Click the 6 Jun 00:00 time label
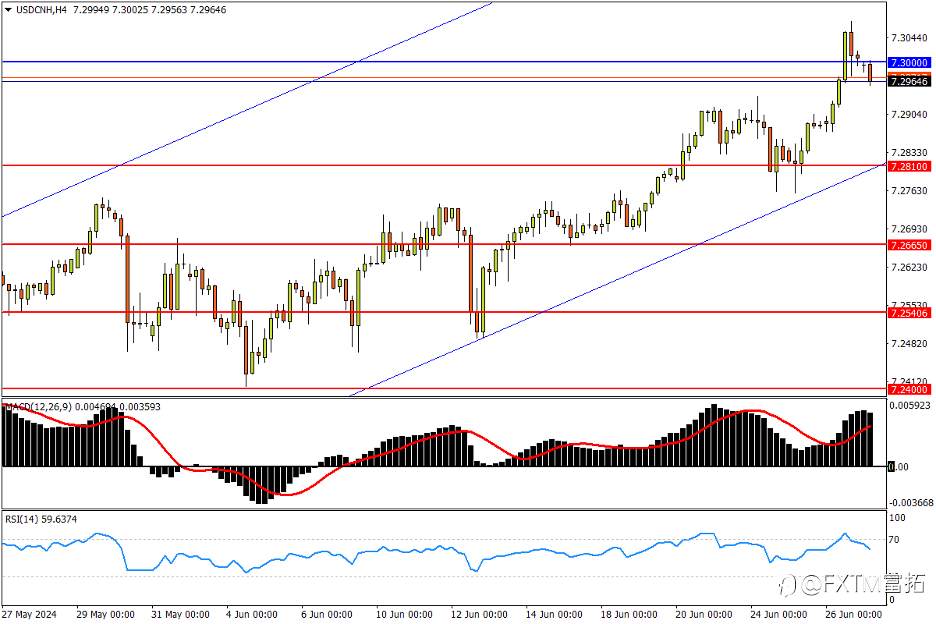Screen dimensions: 936x624 coord(327,614)
